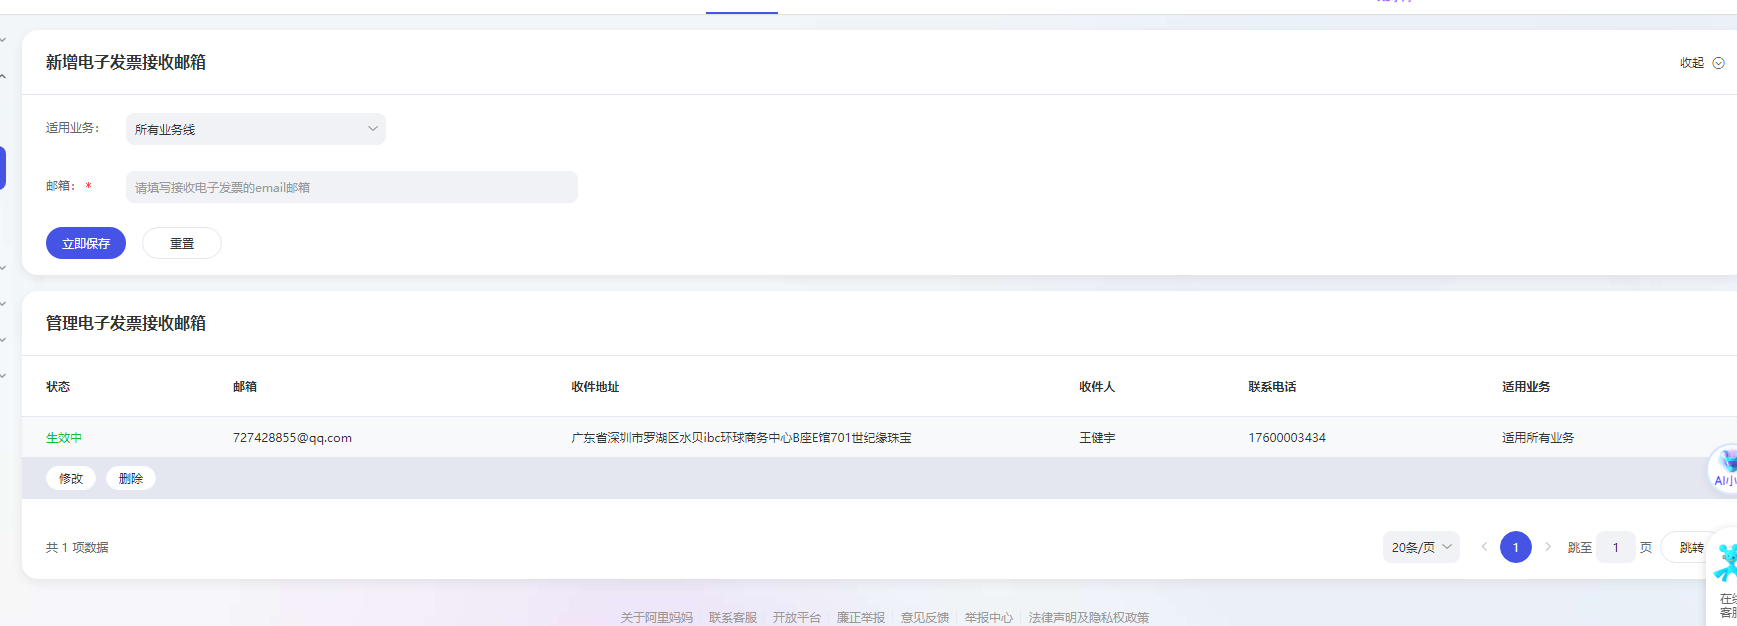The width and height of the screenshot is (1737, 626).
Task: Click the email address input field
Action: 352,187
